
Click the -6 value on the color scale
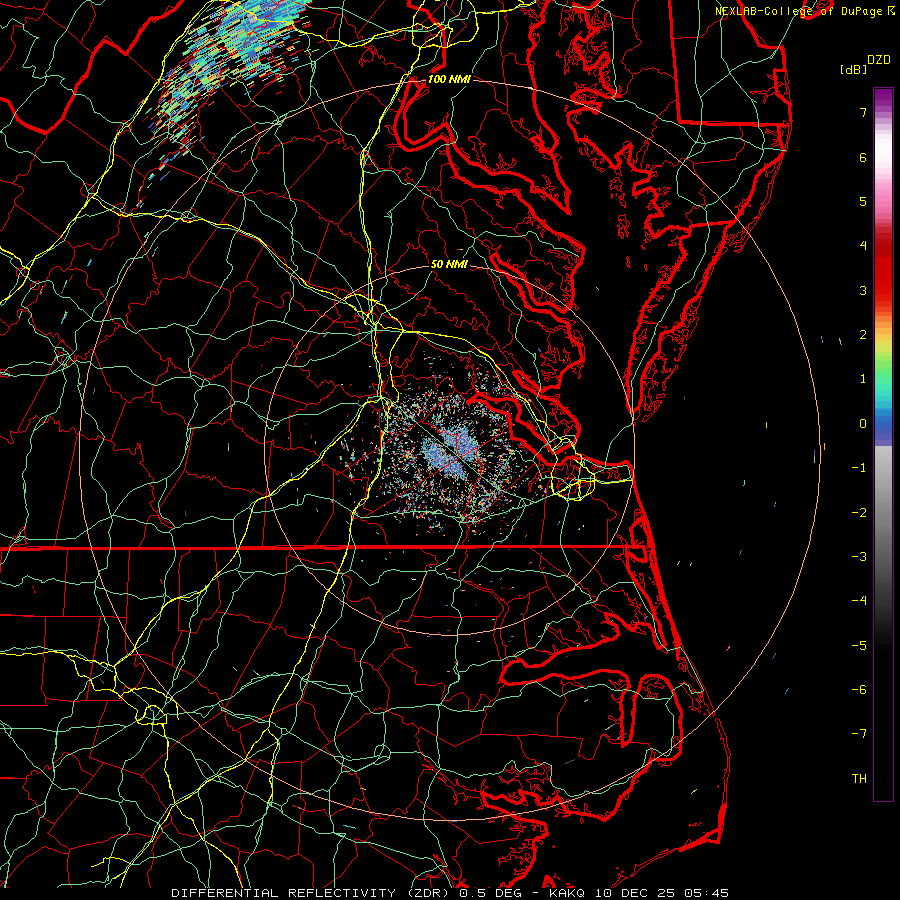pyautogui.click(x=859, y=690)
